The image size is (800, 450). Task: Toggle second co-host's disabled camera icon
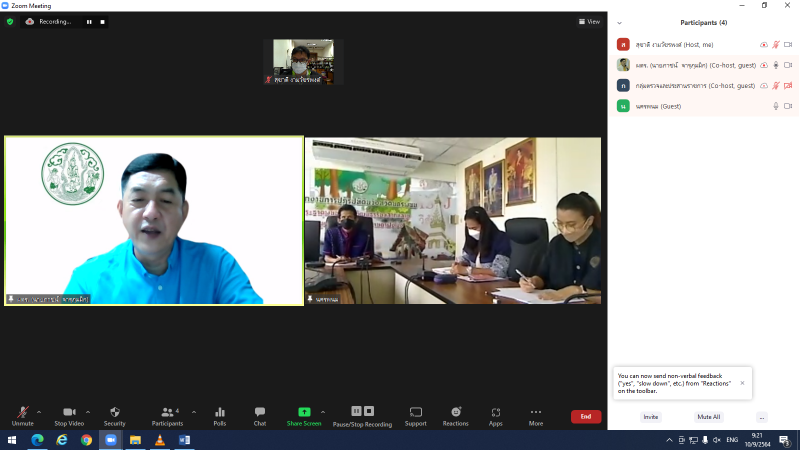pos(788,85)
